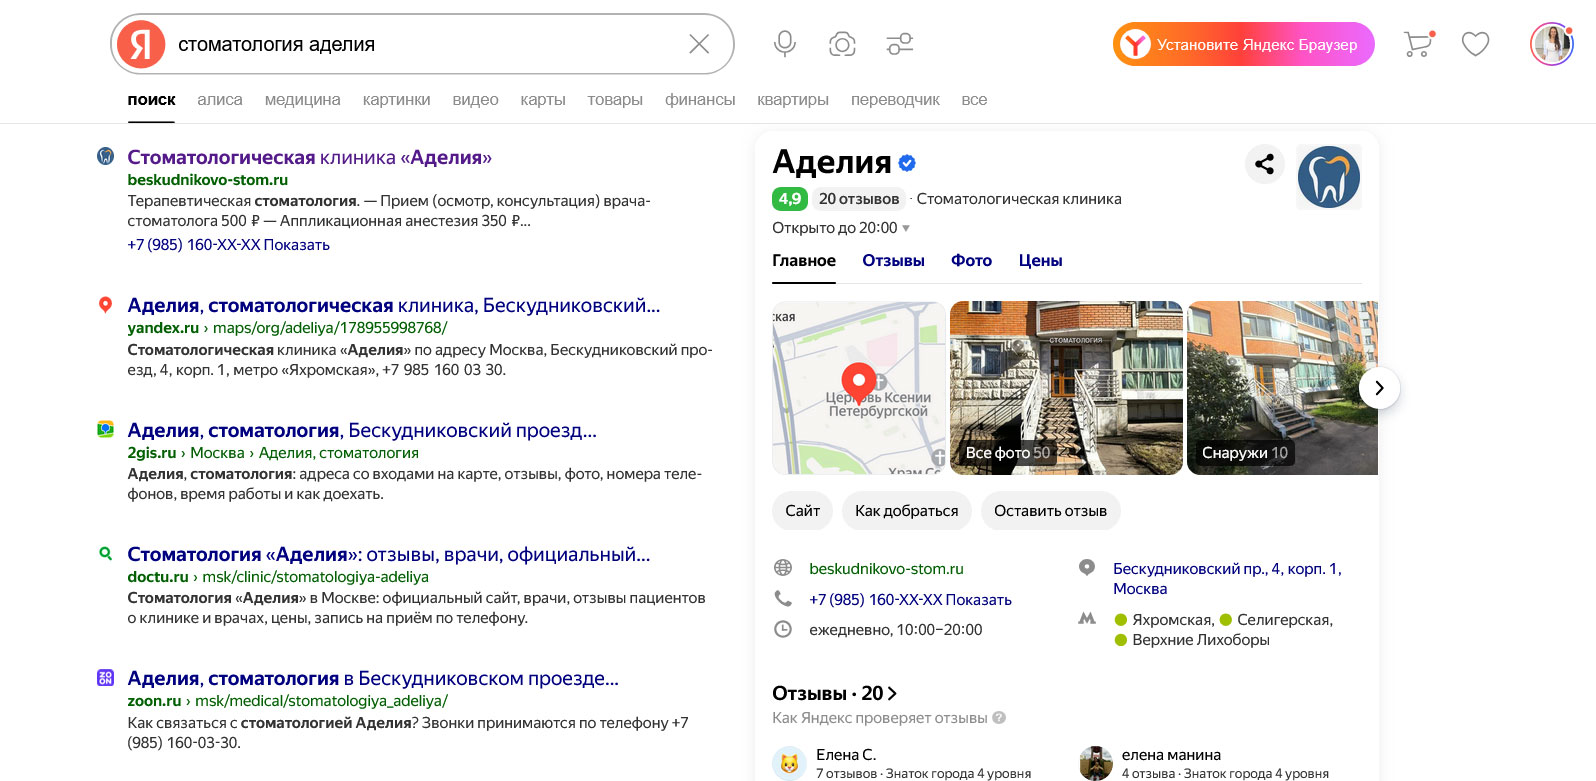Show next photos with the arrow button
The width and height of the screenshot is (1596, 781).
pos(1379,388)
